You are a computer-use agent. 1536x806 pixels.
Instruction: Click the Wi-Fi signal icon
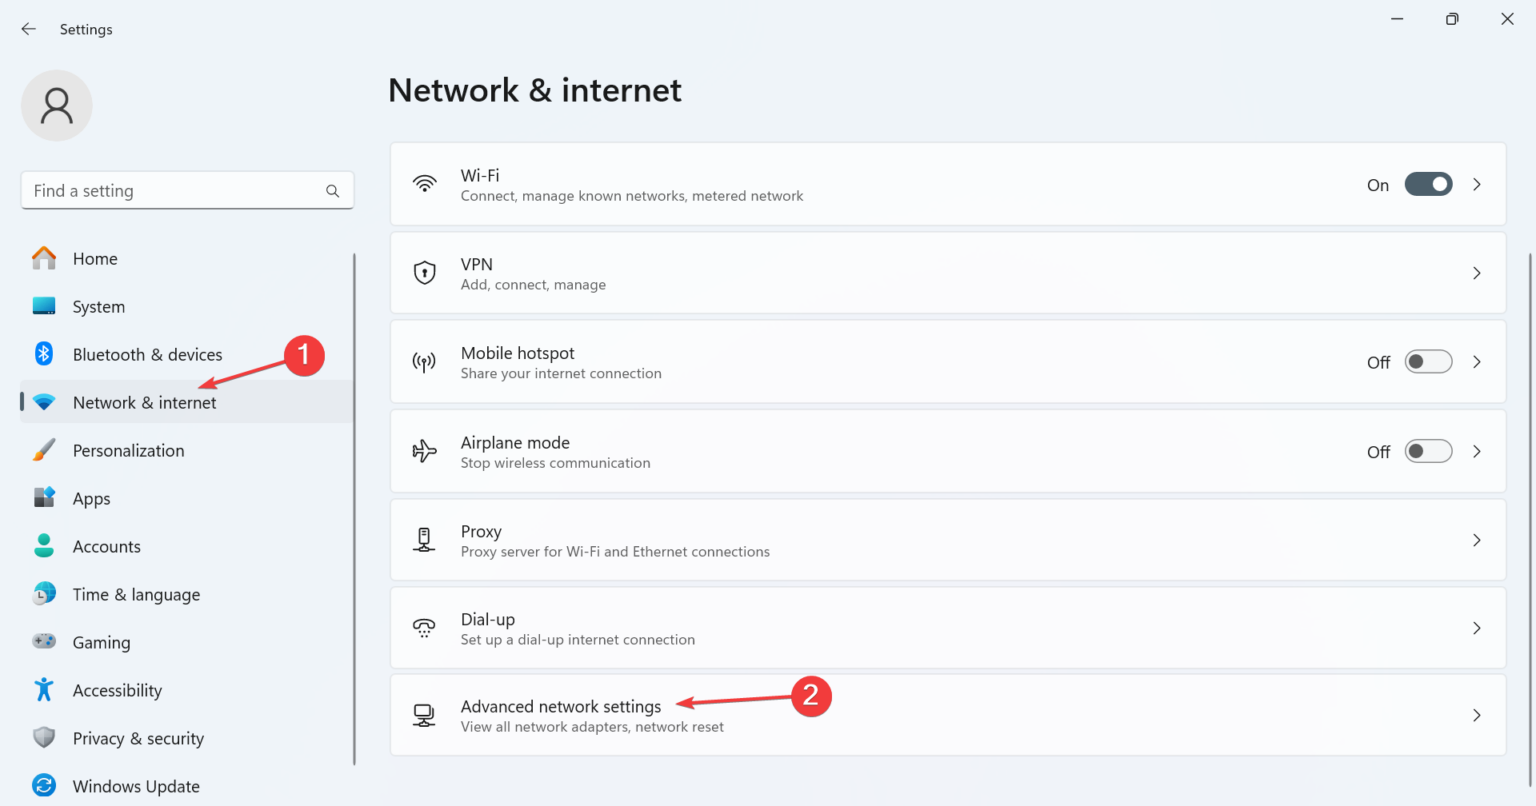pyautogui.click(x=425, y=184)
